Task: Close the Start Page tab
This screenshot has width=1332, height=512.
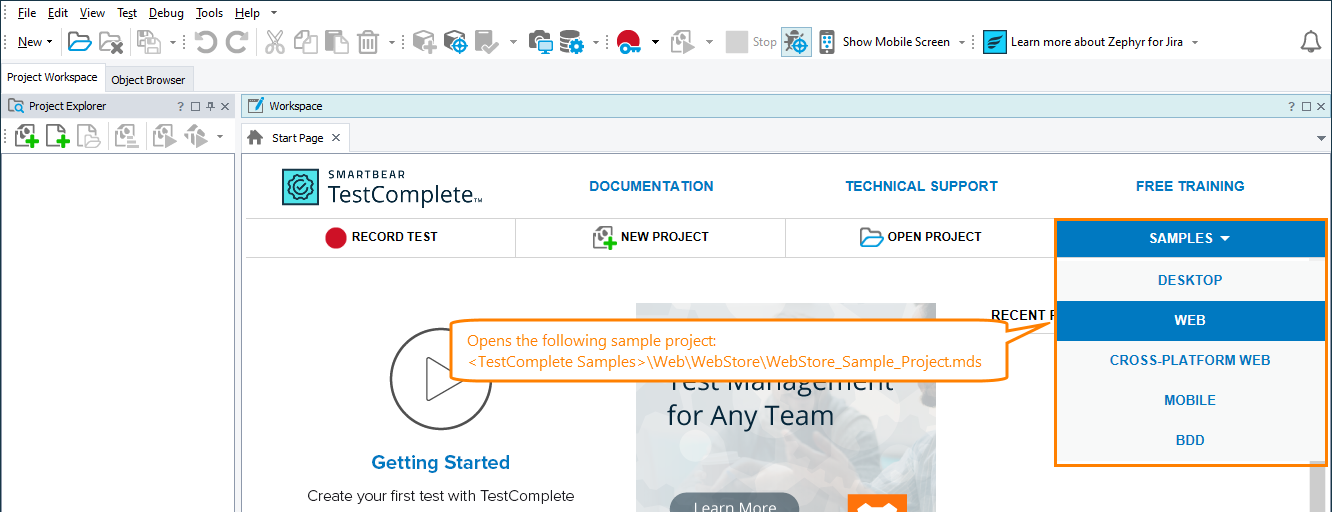Action: (336, 138)
